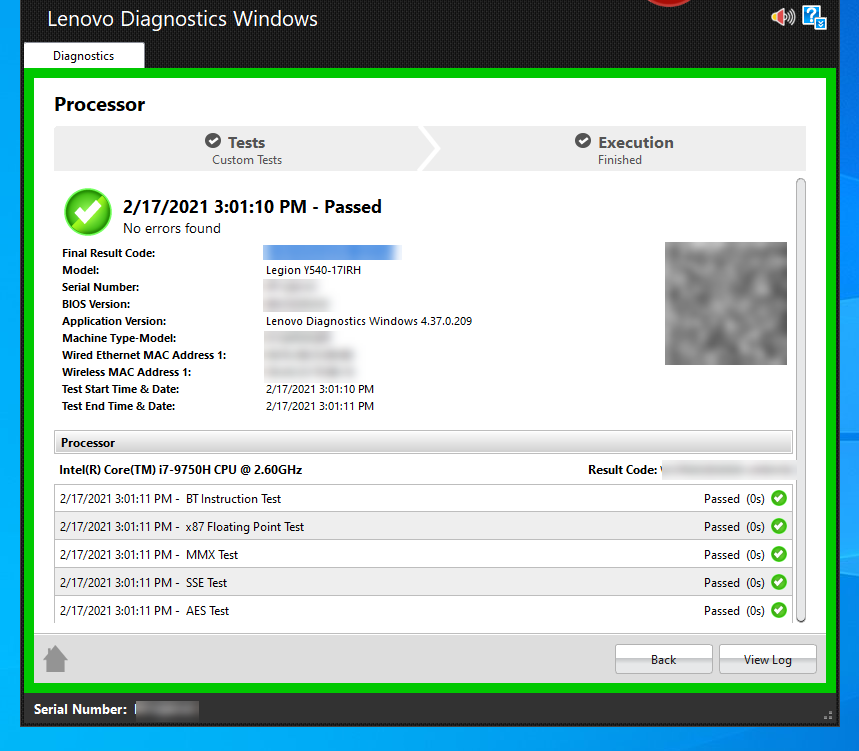Image resolution: width=859 pixels, height=751 pixels.
Task: Click the Execution step checkmark icon
Action: coord(583,141)
